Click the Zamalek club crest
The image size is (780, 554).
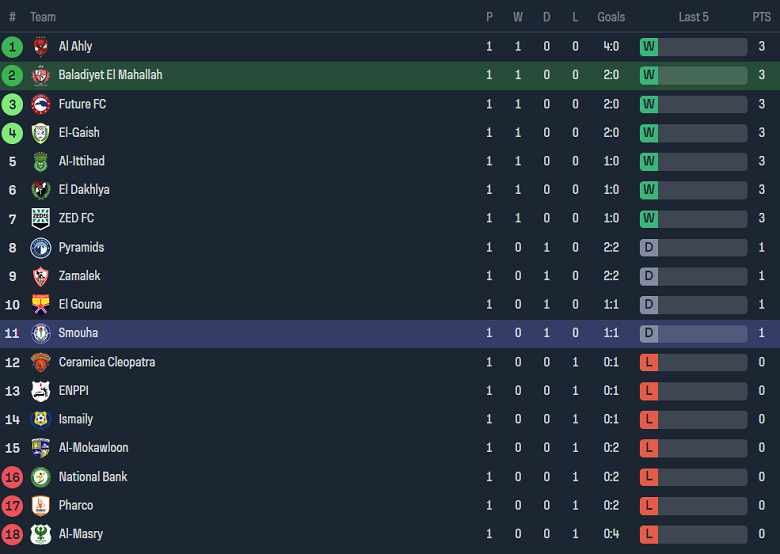41,276
